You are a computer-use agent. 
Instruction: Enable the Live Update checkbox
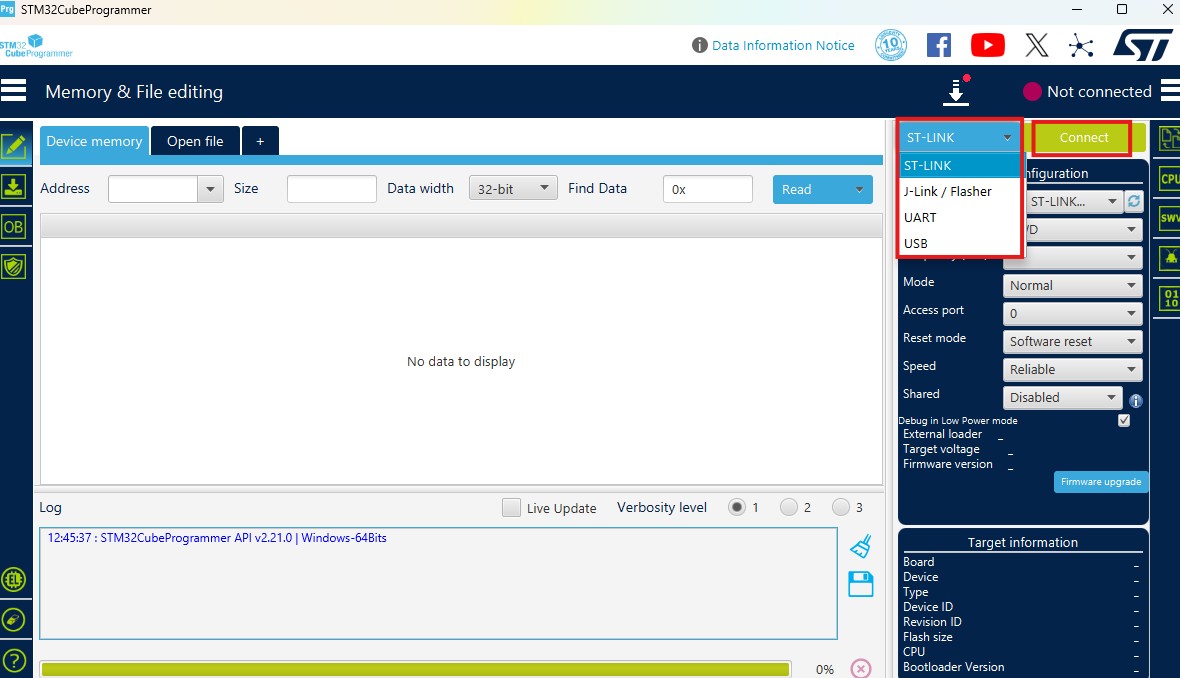[511, 508]
